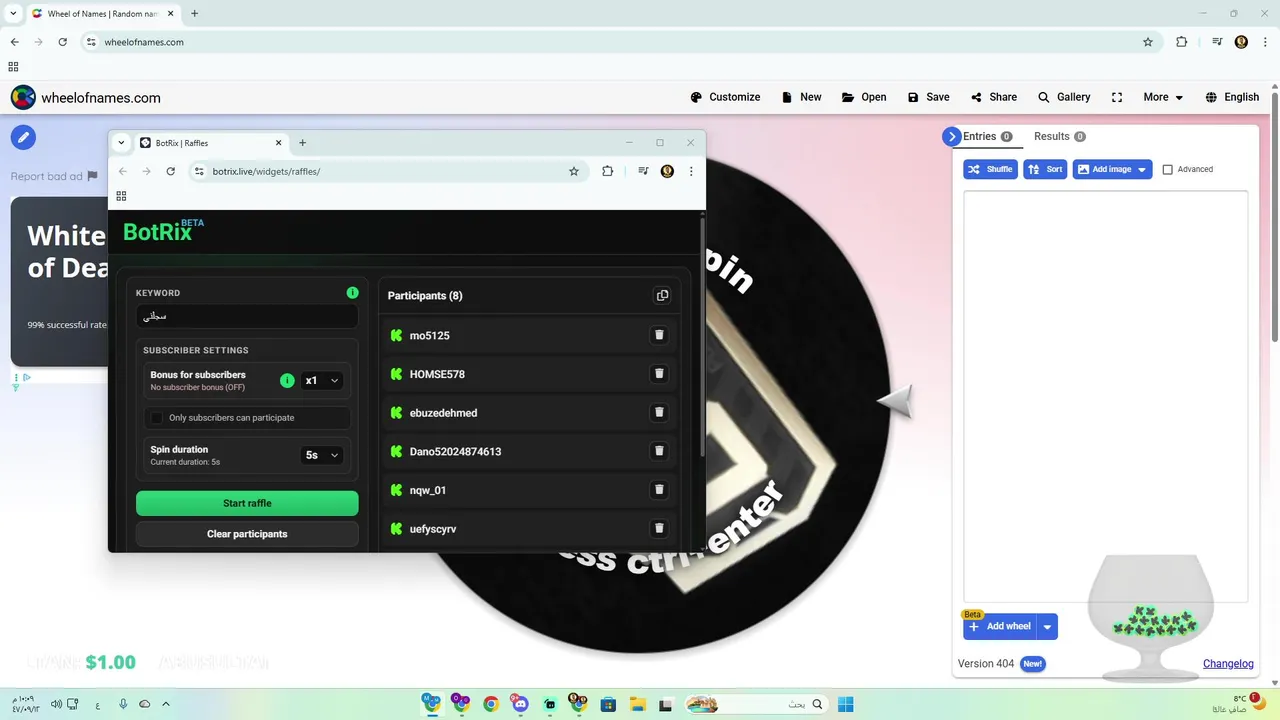Open the x1 subscriber bonus dropdown
This screenshot has width=1280, height=720.
click(x=322, y=381)
